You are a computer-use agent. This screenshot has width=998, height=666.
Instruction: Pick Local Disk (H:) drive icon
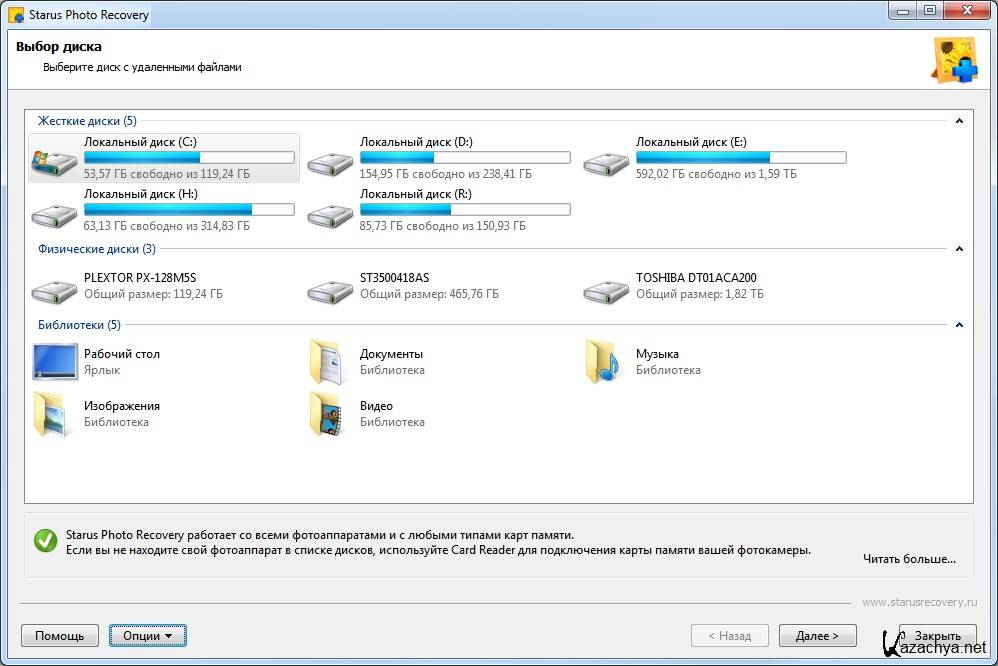pos(55,212)
